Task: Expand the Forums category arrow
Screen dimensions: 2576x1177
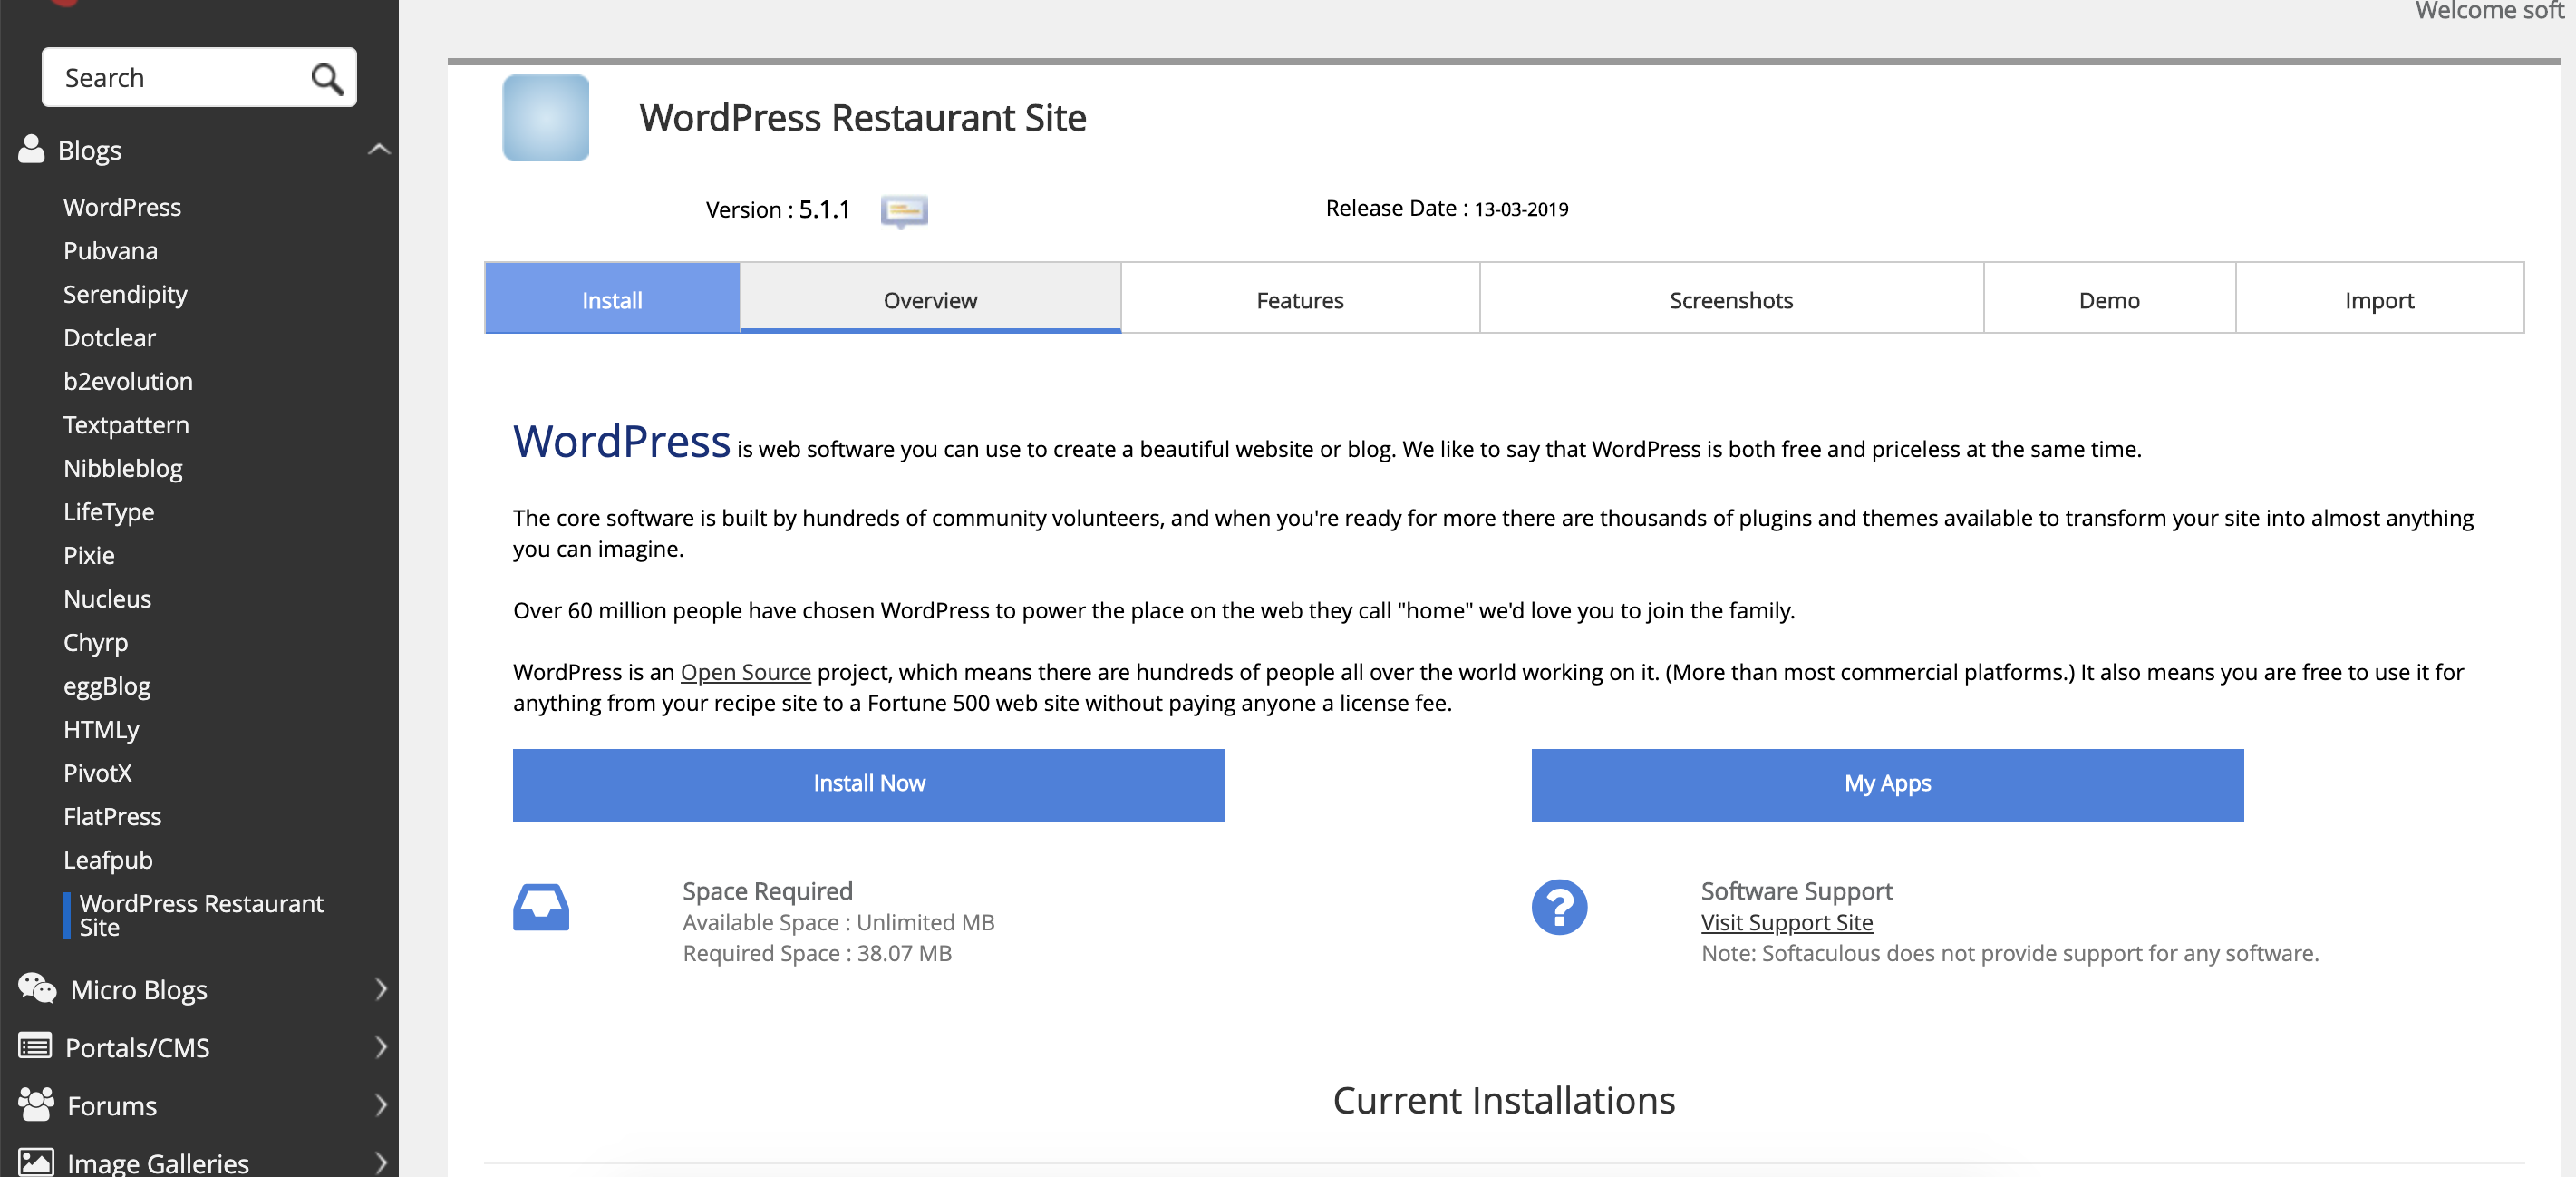Action: [x=380, y=1105]
